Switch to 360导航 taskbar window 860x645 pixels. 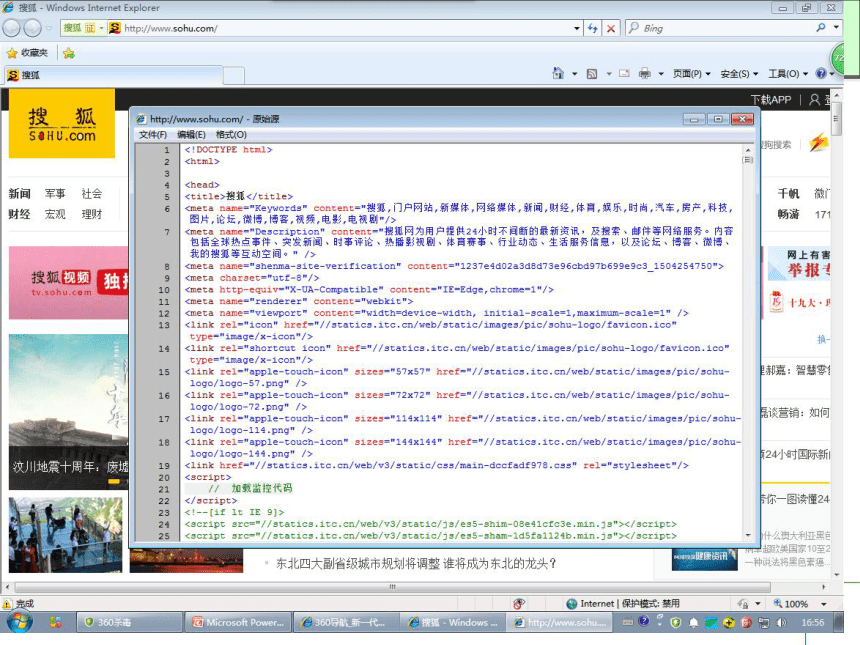[346, 622]
